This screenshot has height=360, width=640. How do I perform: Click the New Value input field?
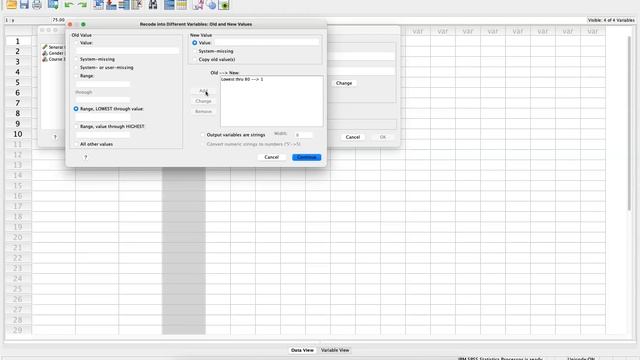click(x=267, y=42)
